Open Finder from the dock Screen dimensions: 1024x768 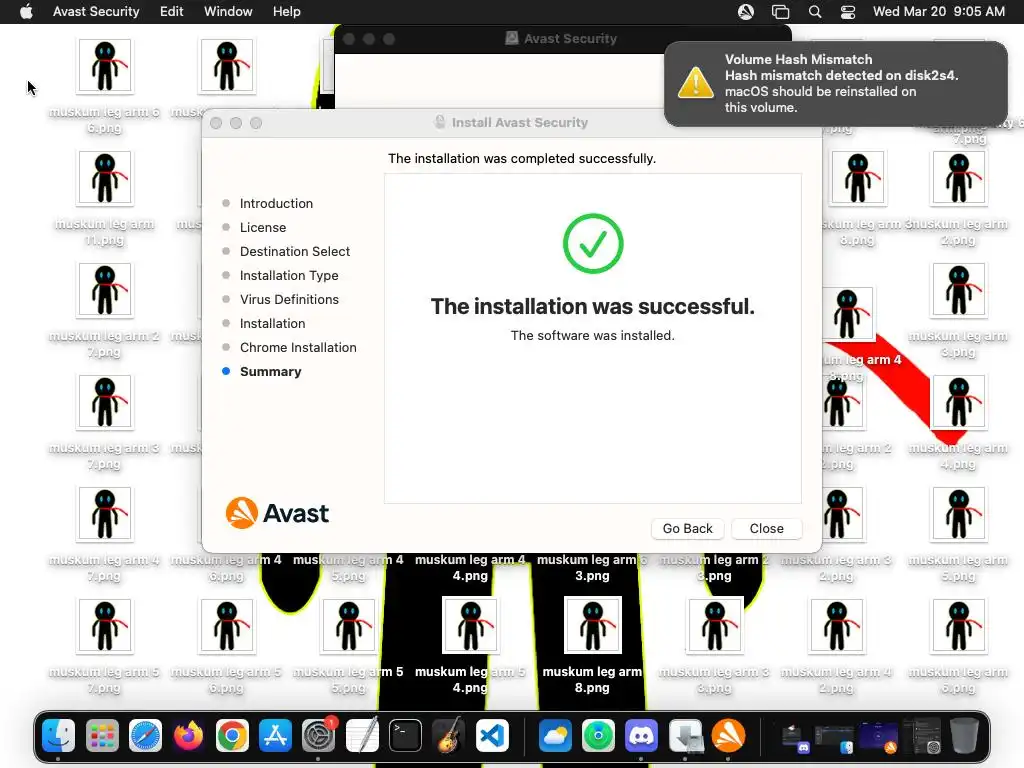pyautogui.click(x=59, y=736)
